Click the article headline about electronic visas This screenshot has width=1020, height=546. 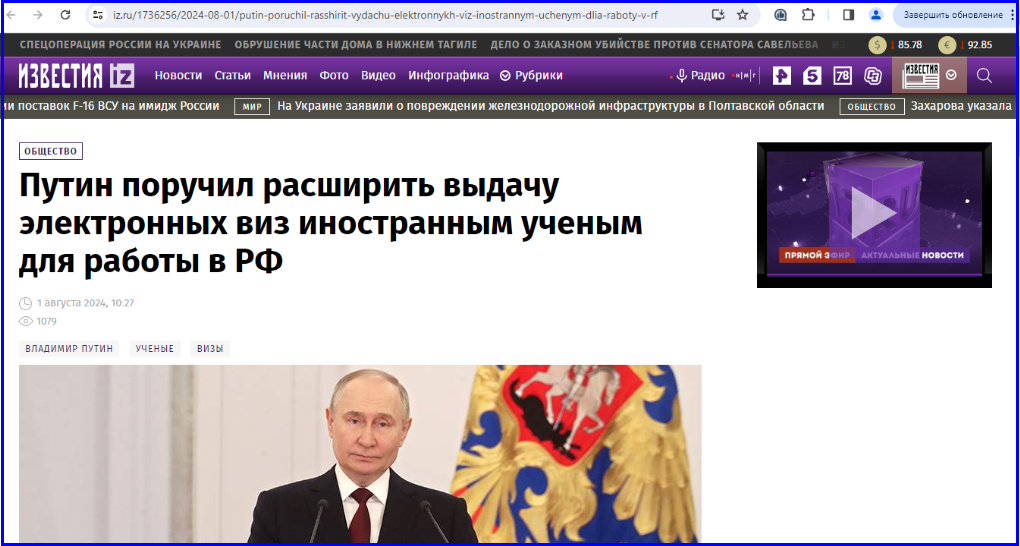coord(331,224)
